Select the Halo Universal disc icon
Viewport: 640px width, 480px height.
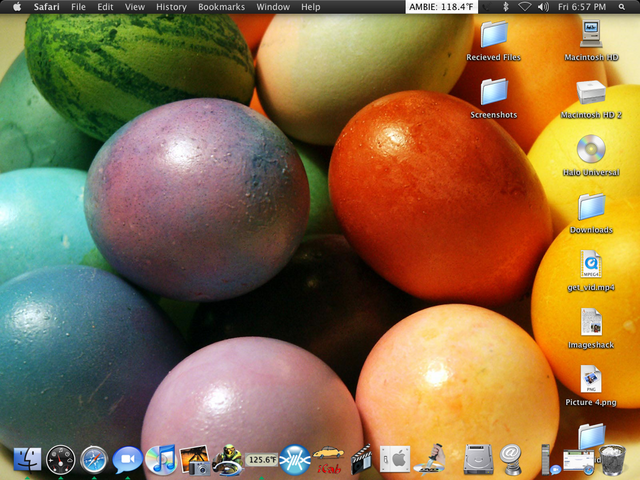(x=592, y=151)
